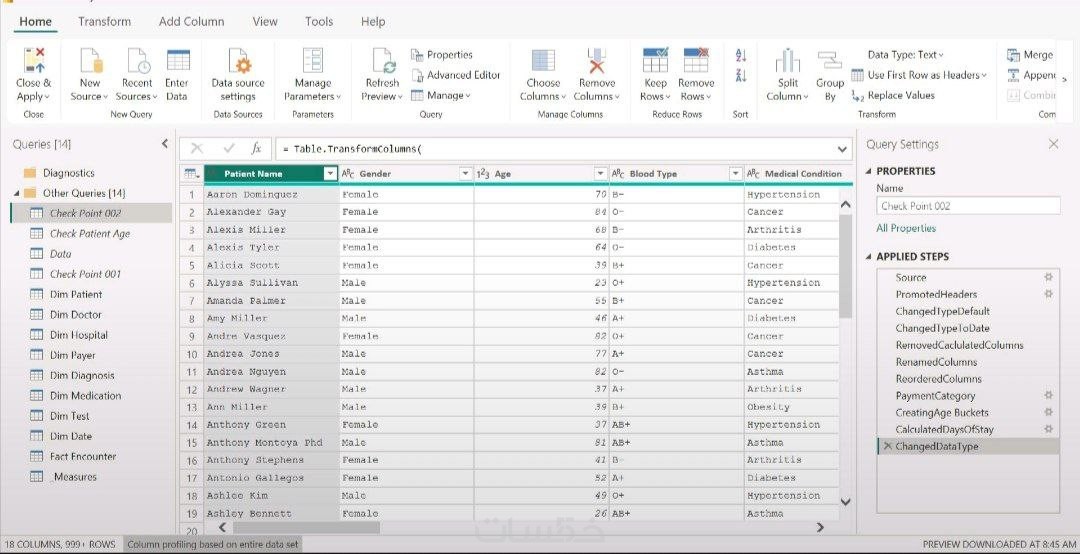Viewport: 1080px width, 554px height.
Task: Open the Gender column filter dropdown
Action: click(466, 174)
